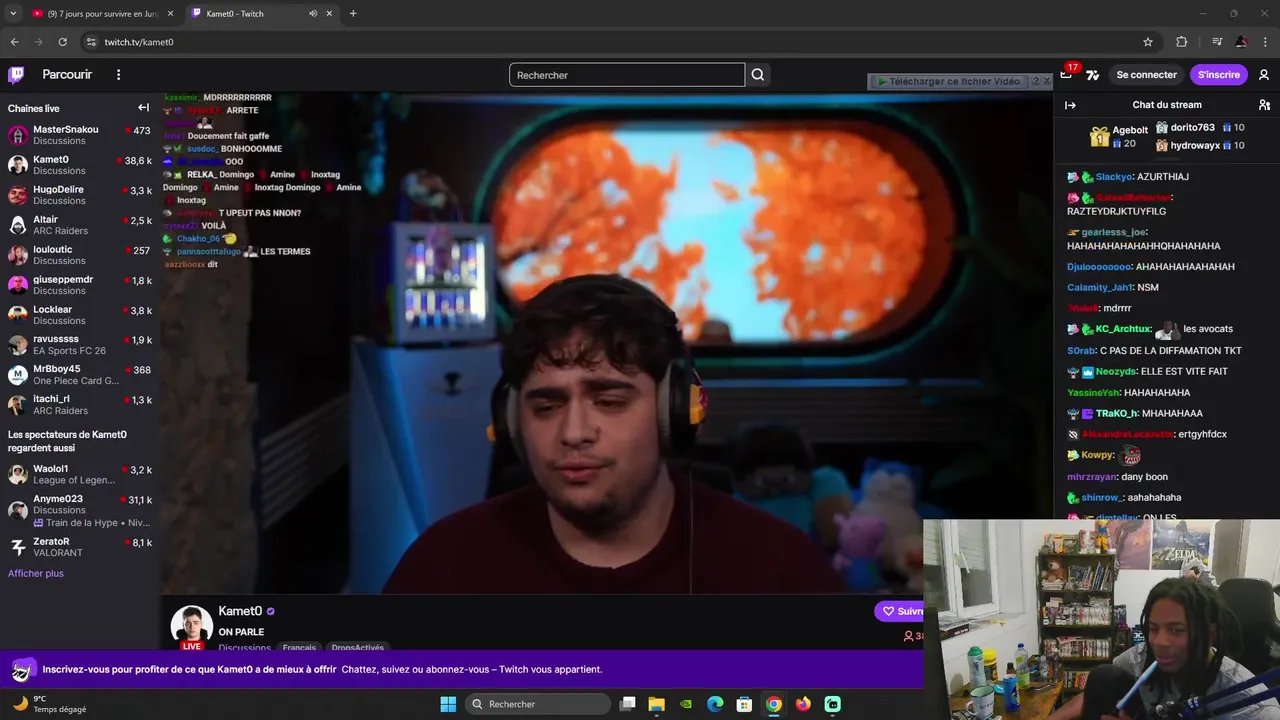Collapse the stream chat panel
The width and height of the screenshot is (1280, 720).
[1070, 105]
